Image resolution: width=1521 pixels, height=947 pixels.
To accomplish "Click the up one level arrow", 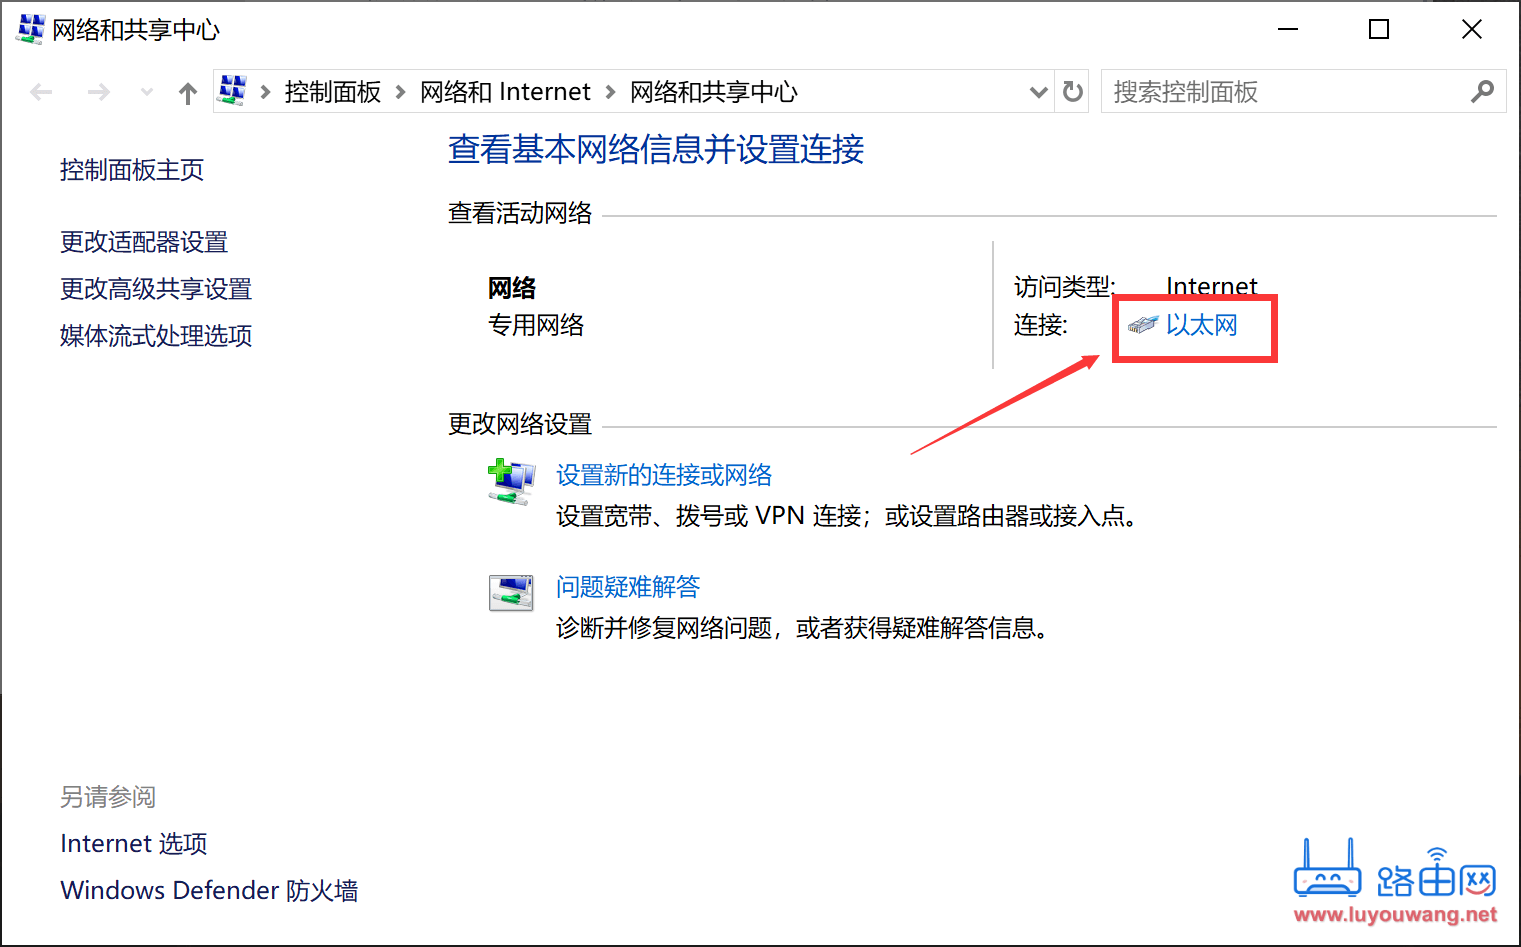I will [187, 91].
